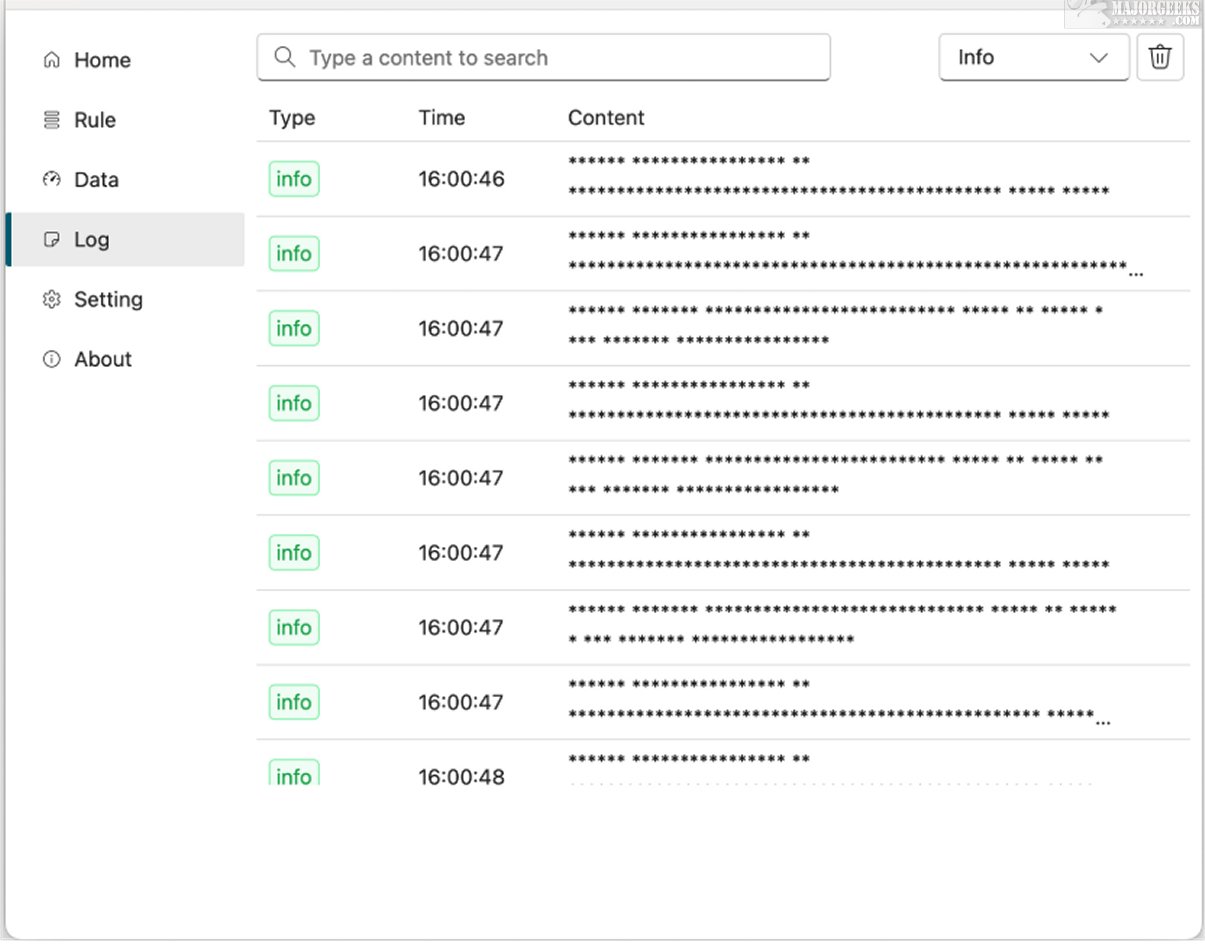Clear logs with the trash button
This screenshot has width=1205, height=944.
point(1160,58)
